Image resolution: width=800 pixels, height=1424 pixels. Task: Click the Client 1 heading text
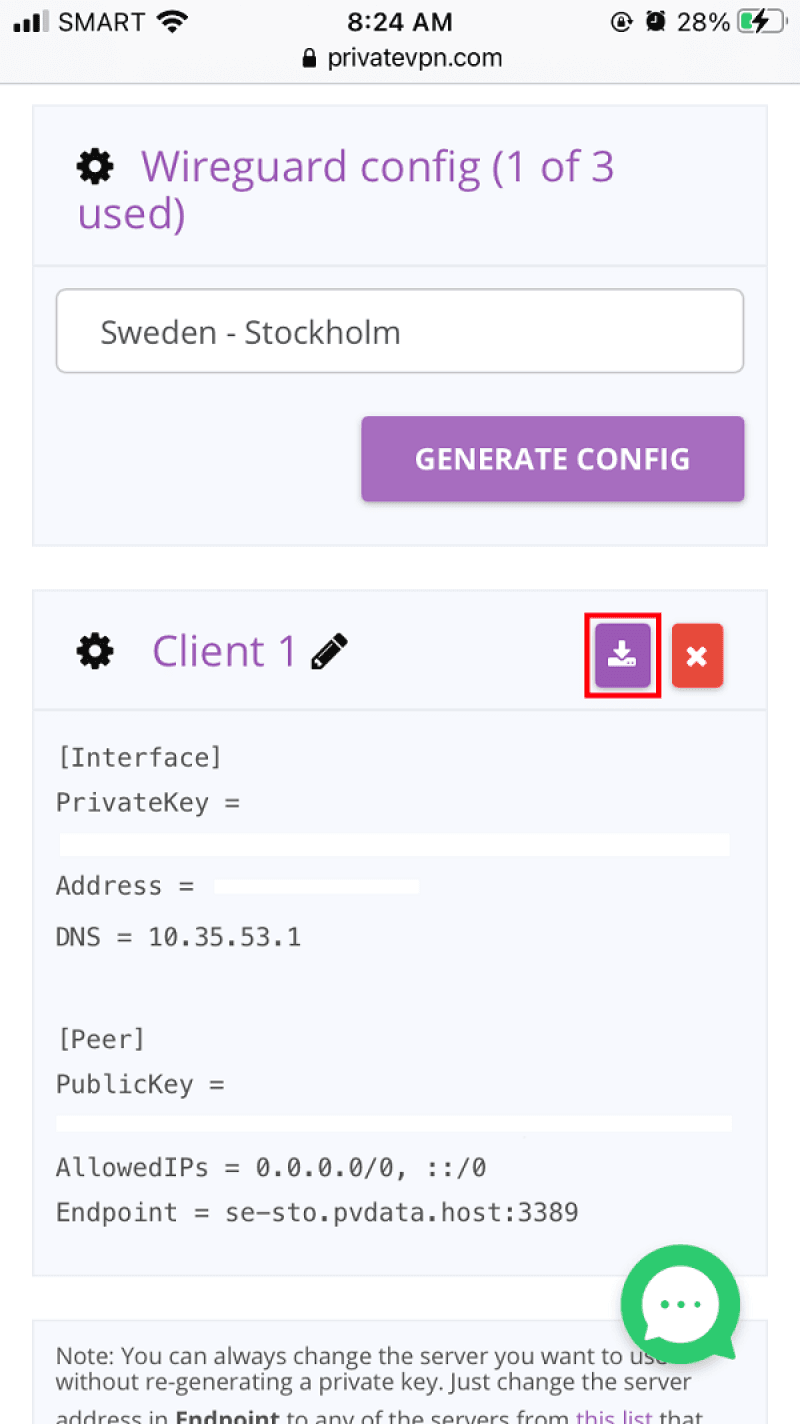click(224, 651)
